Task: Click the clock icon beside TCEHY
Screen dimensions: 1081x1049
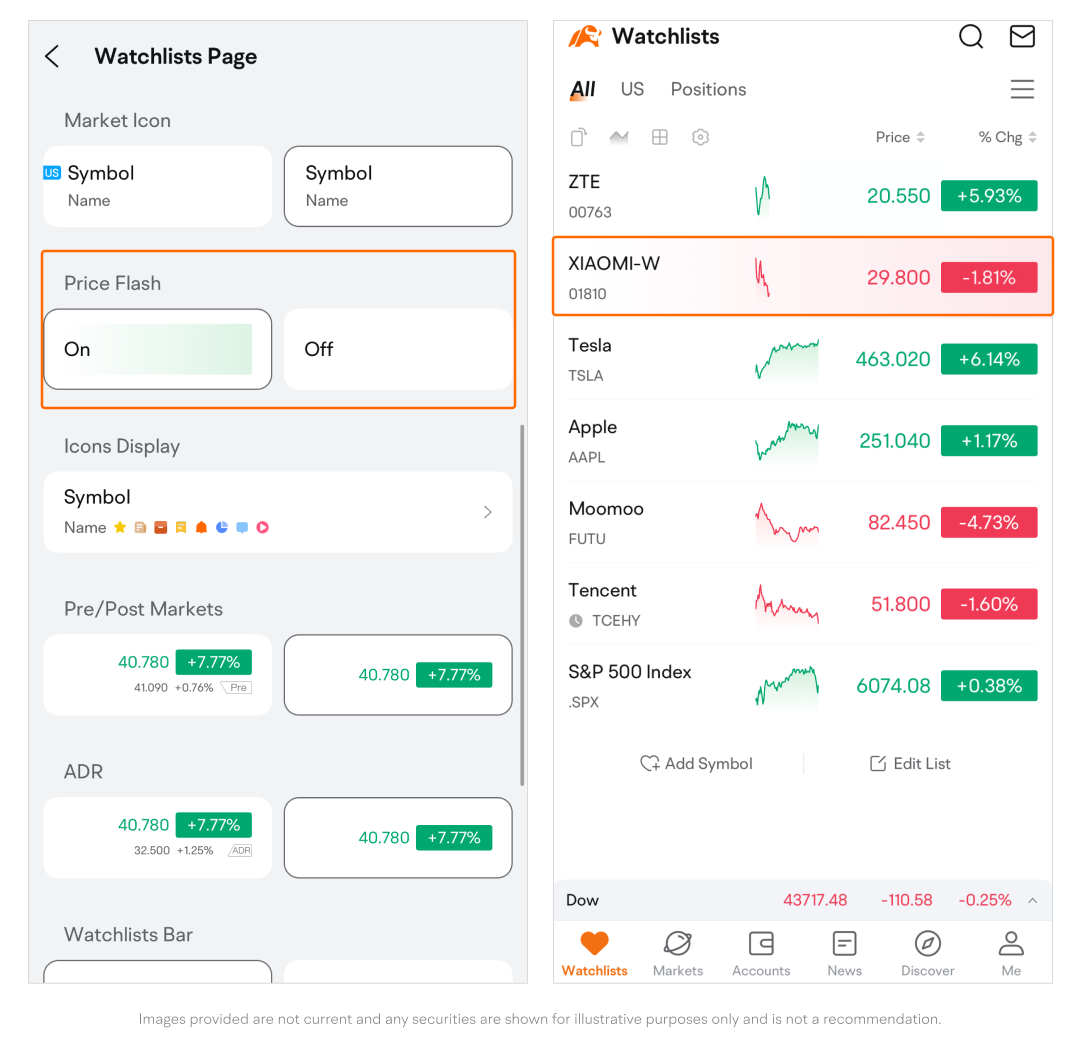Action: (576, 620)
